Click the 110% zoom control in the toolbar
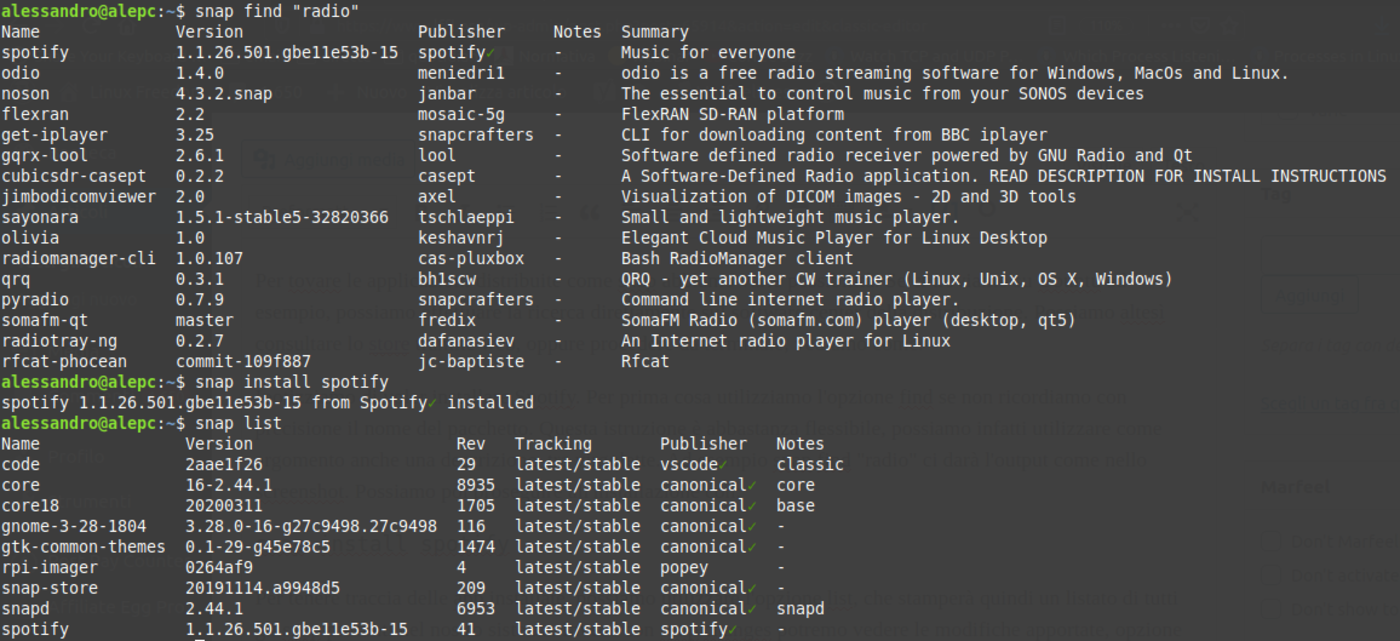The image size is (1400, 641). click(1106, 26)
